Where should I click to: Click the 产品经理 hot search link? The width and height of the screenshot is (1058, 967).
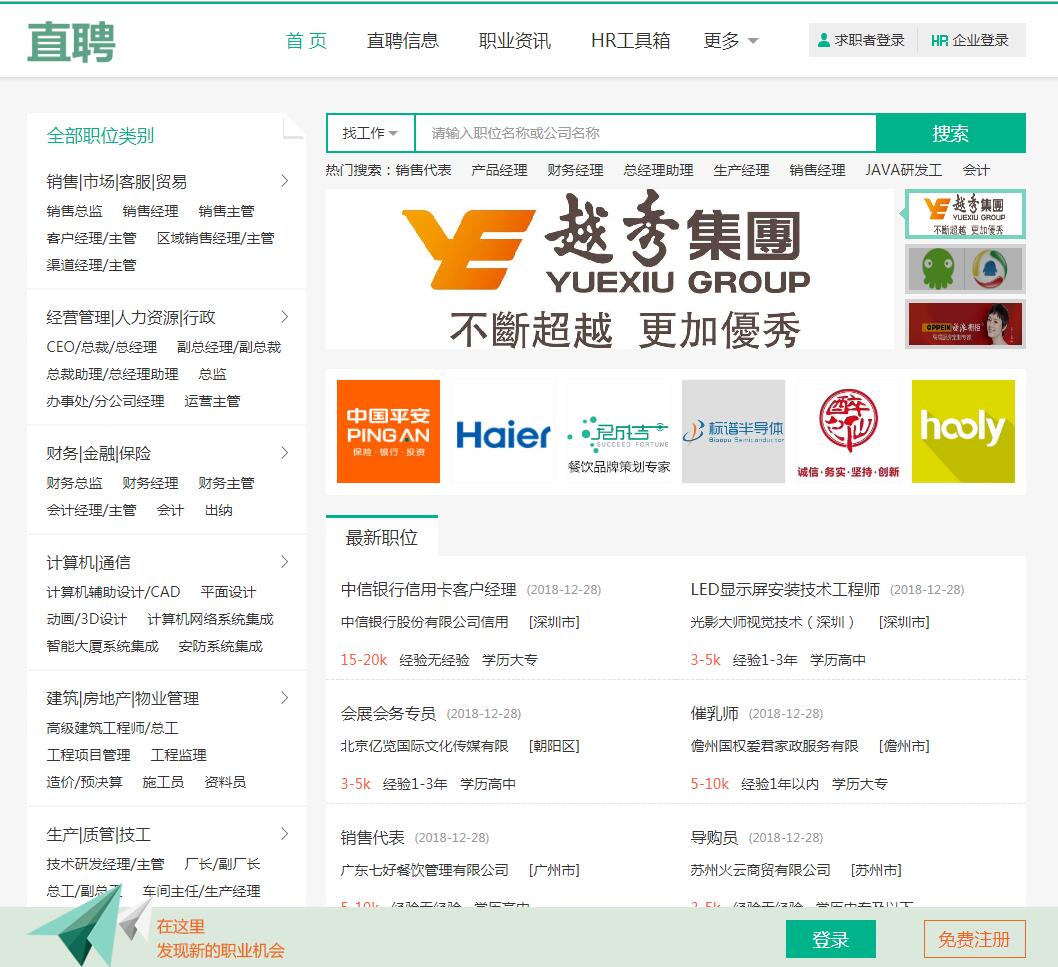(499, 170)
